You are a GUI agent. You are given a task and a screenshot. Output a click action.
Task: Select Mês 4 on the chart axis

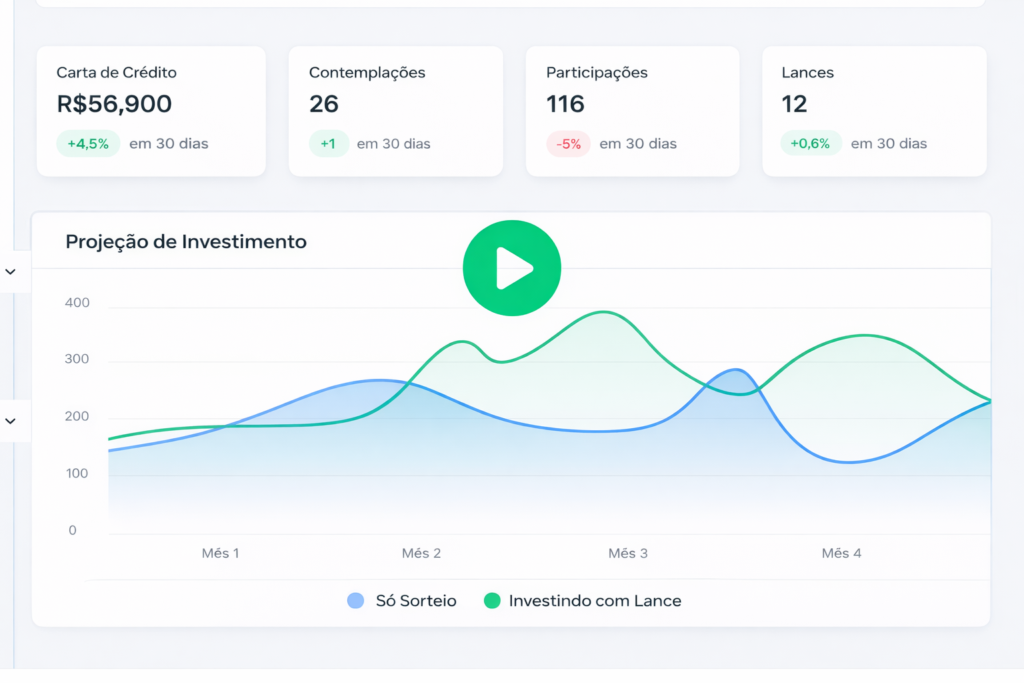pos(841,553)
